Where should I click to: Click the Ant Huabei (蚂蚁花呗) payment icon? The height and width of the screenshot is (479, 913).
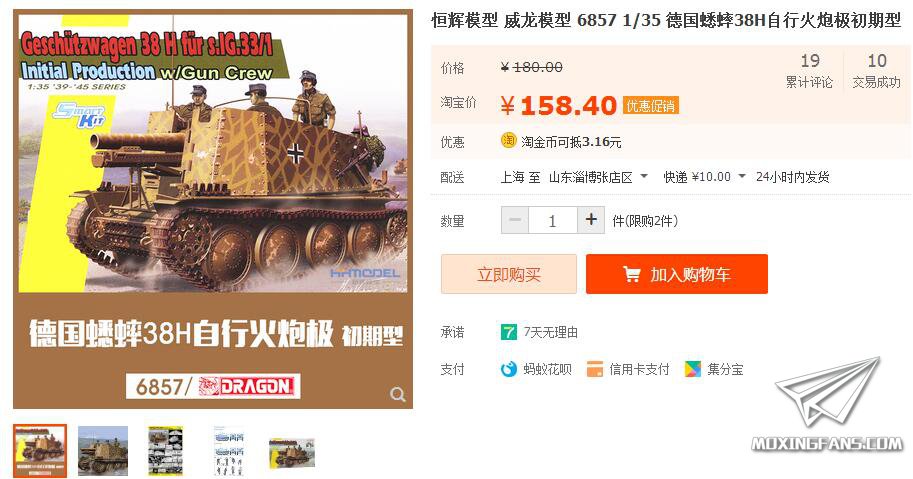point(508,369)
